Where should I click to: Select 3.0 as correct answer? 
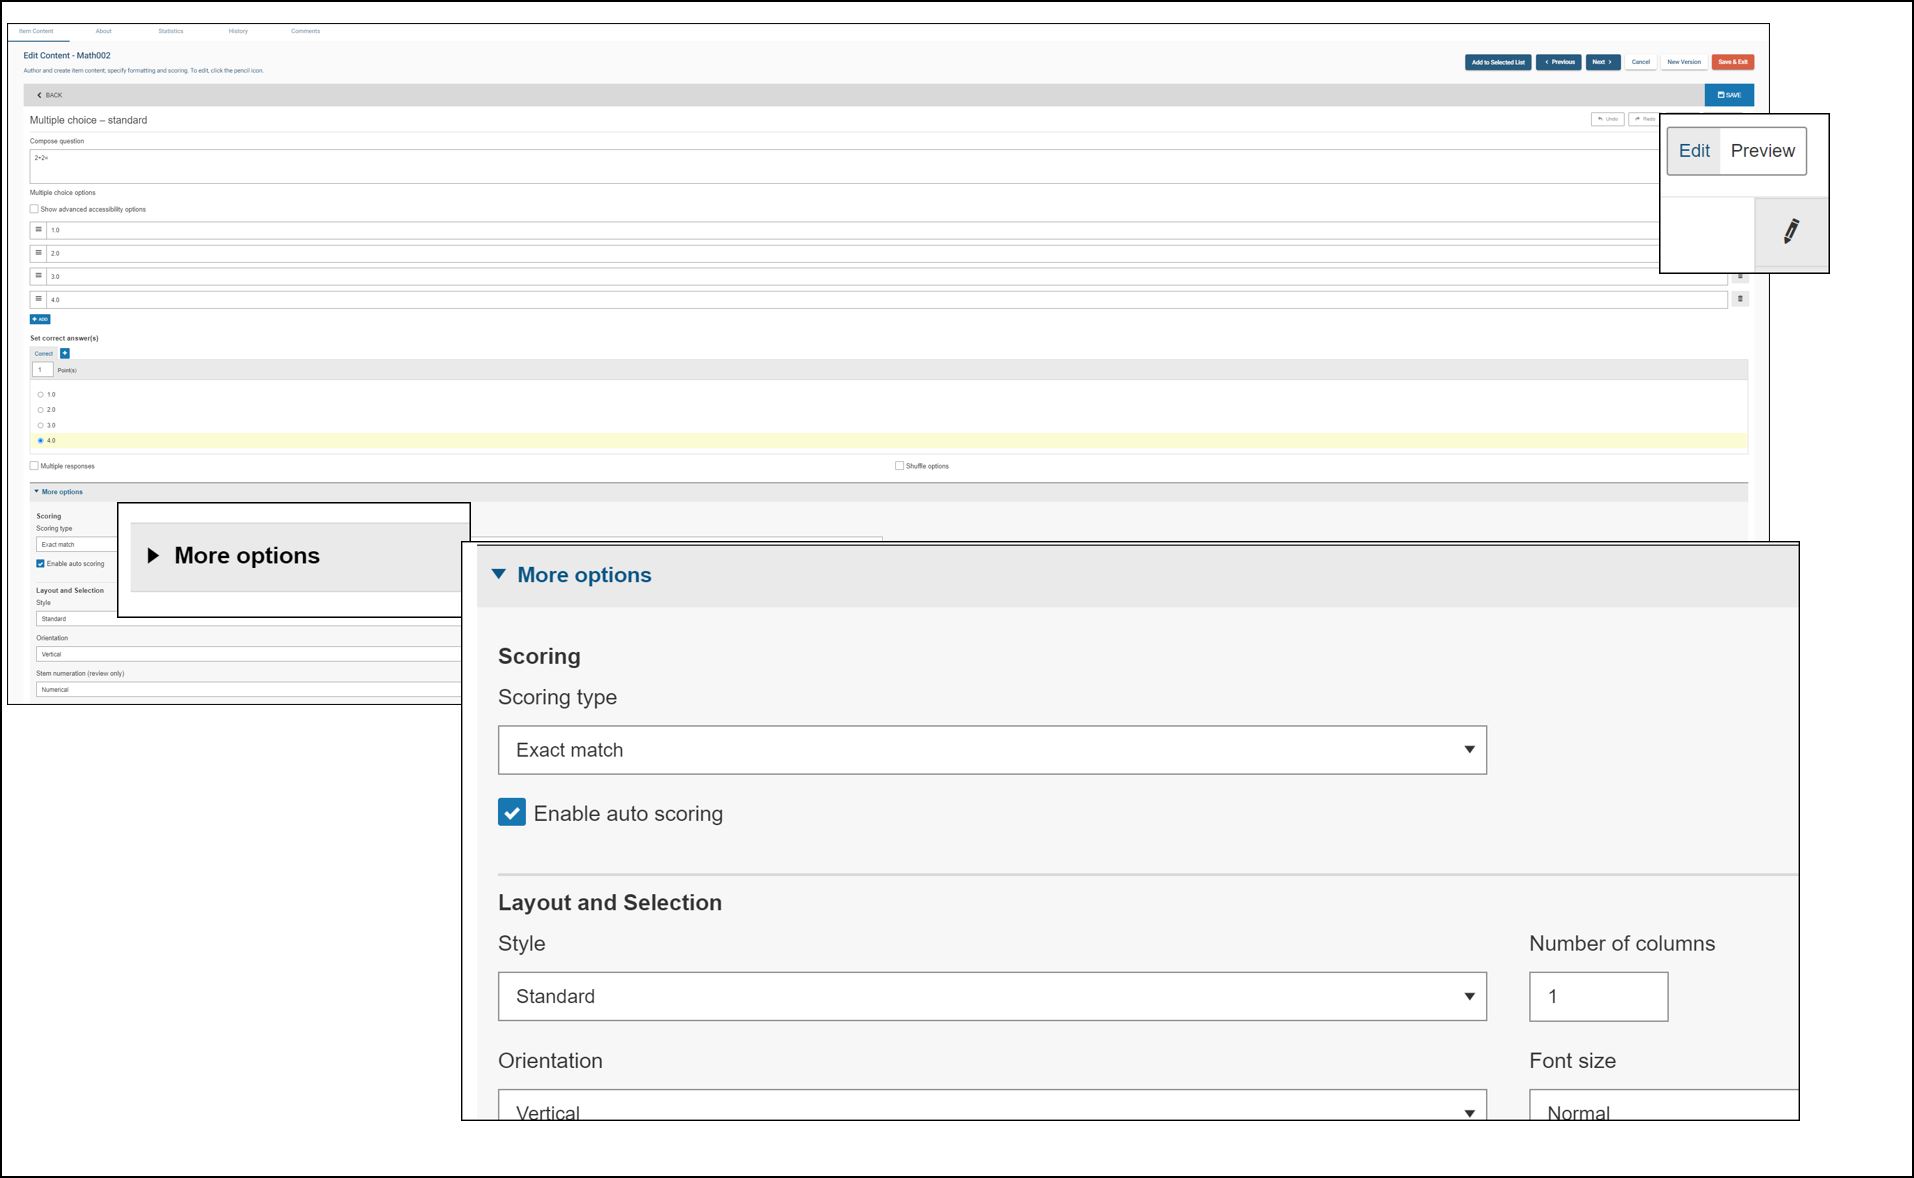(41, 425)
